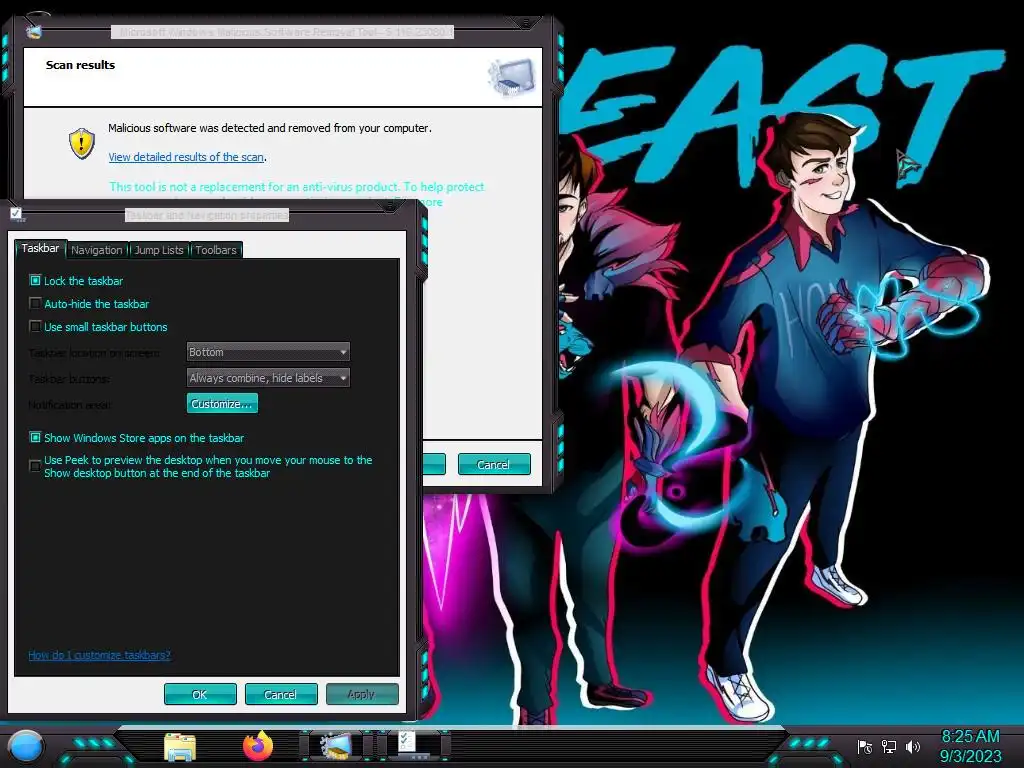Click Cancel in the Removal Tool window

tap(494, 464)
